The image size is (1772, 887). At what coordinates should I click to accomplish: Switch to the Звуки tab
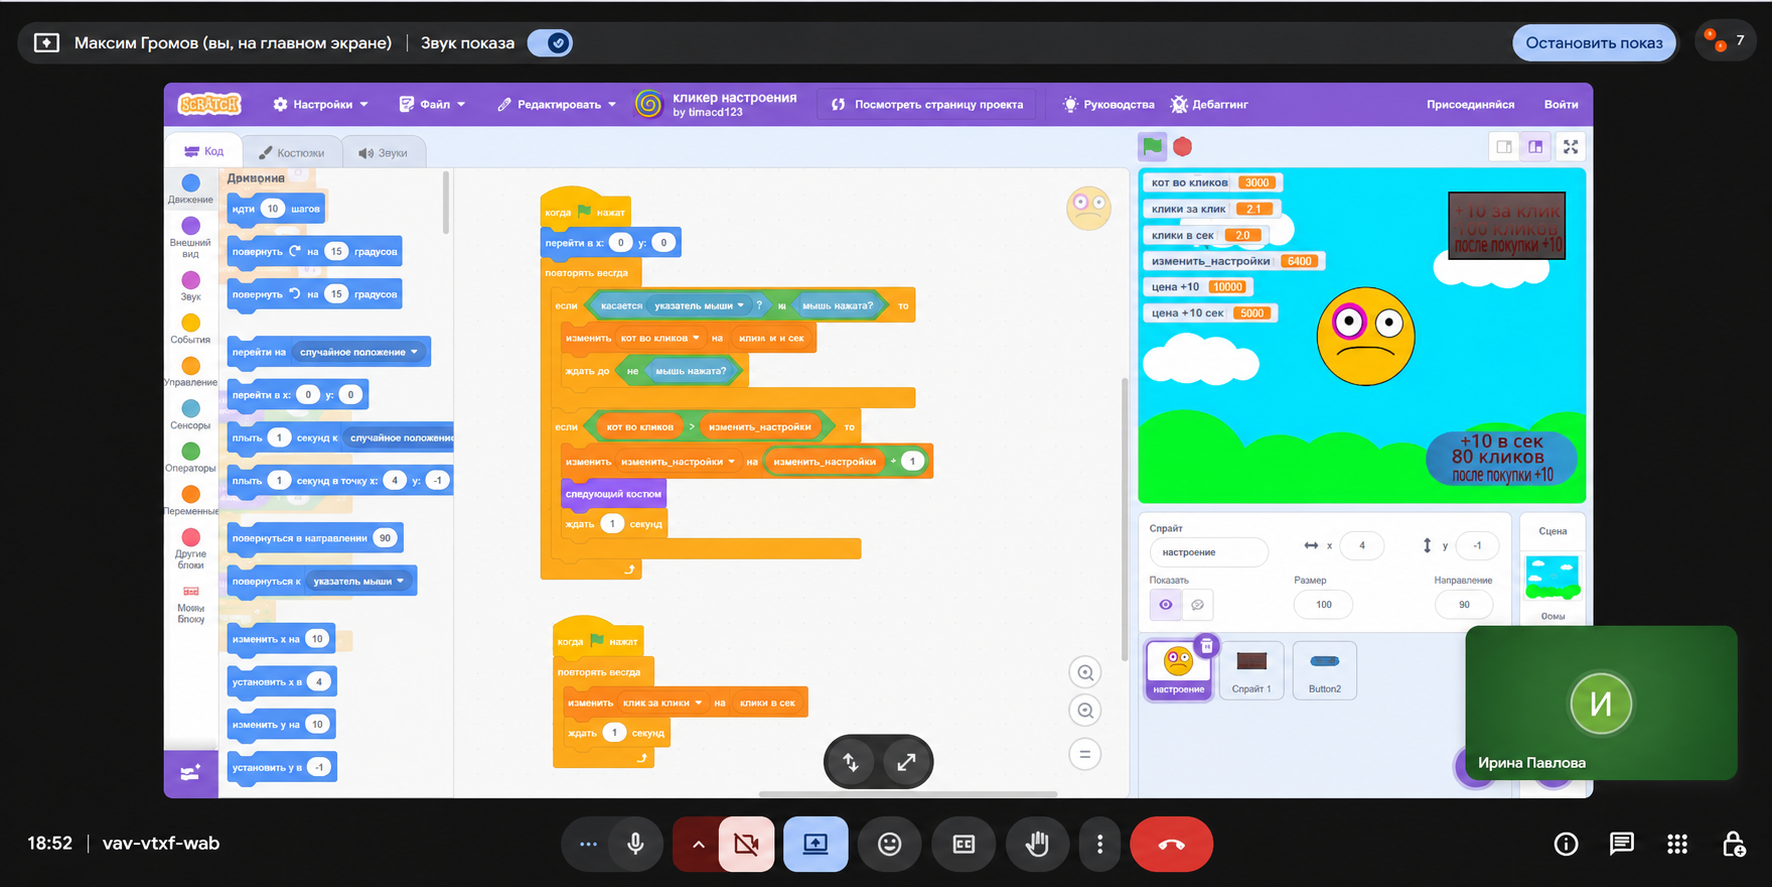[x=383, y=153]
